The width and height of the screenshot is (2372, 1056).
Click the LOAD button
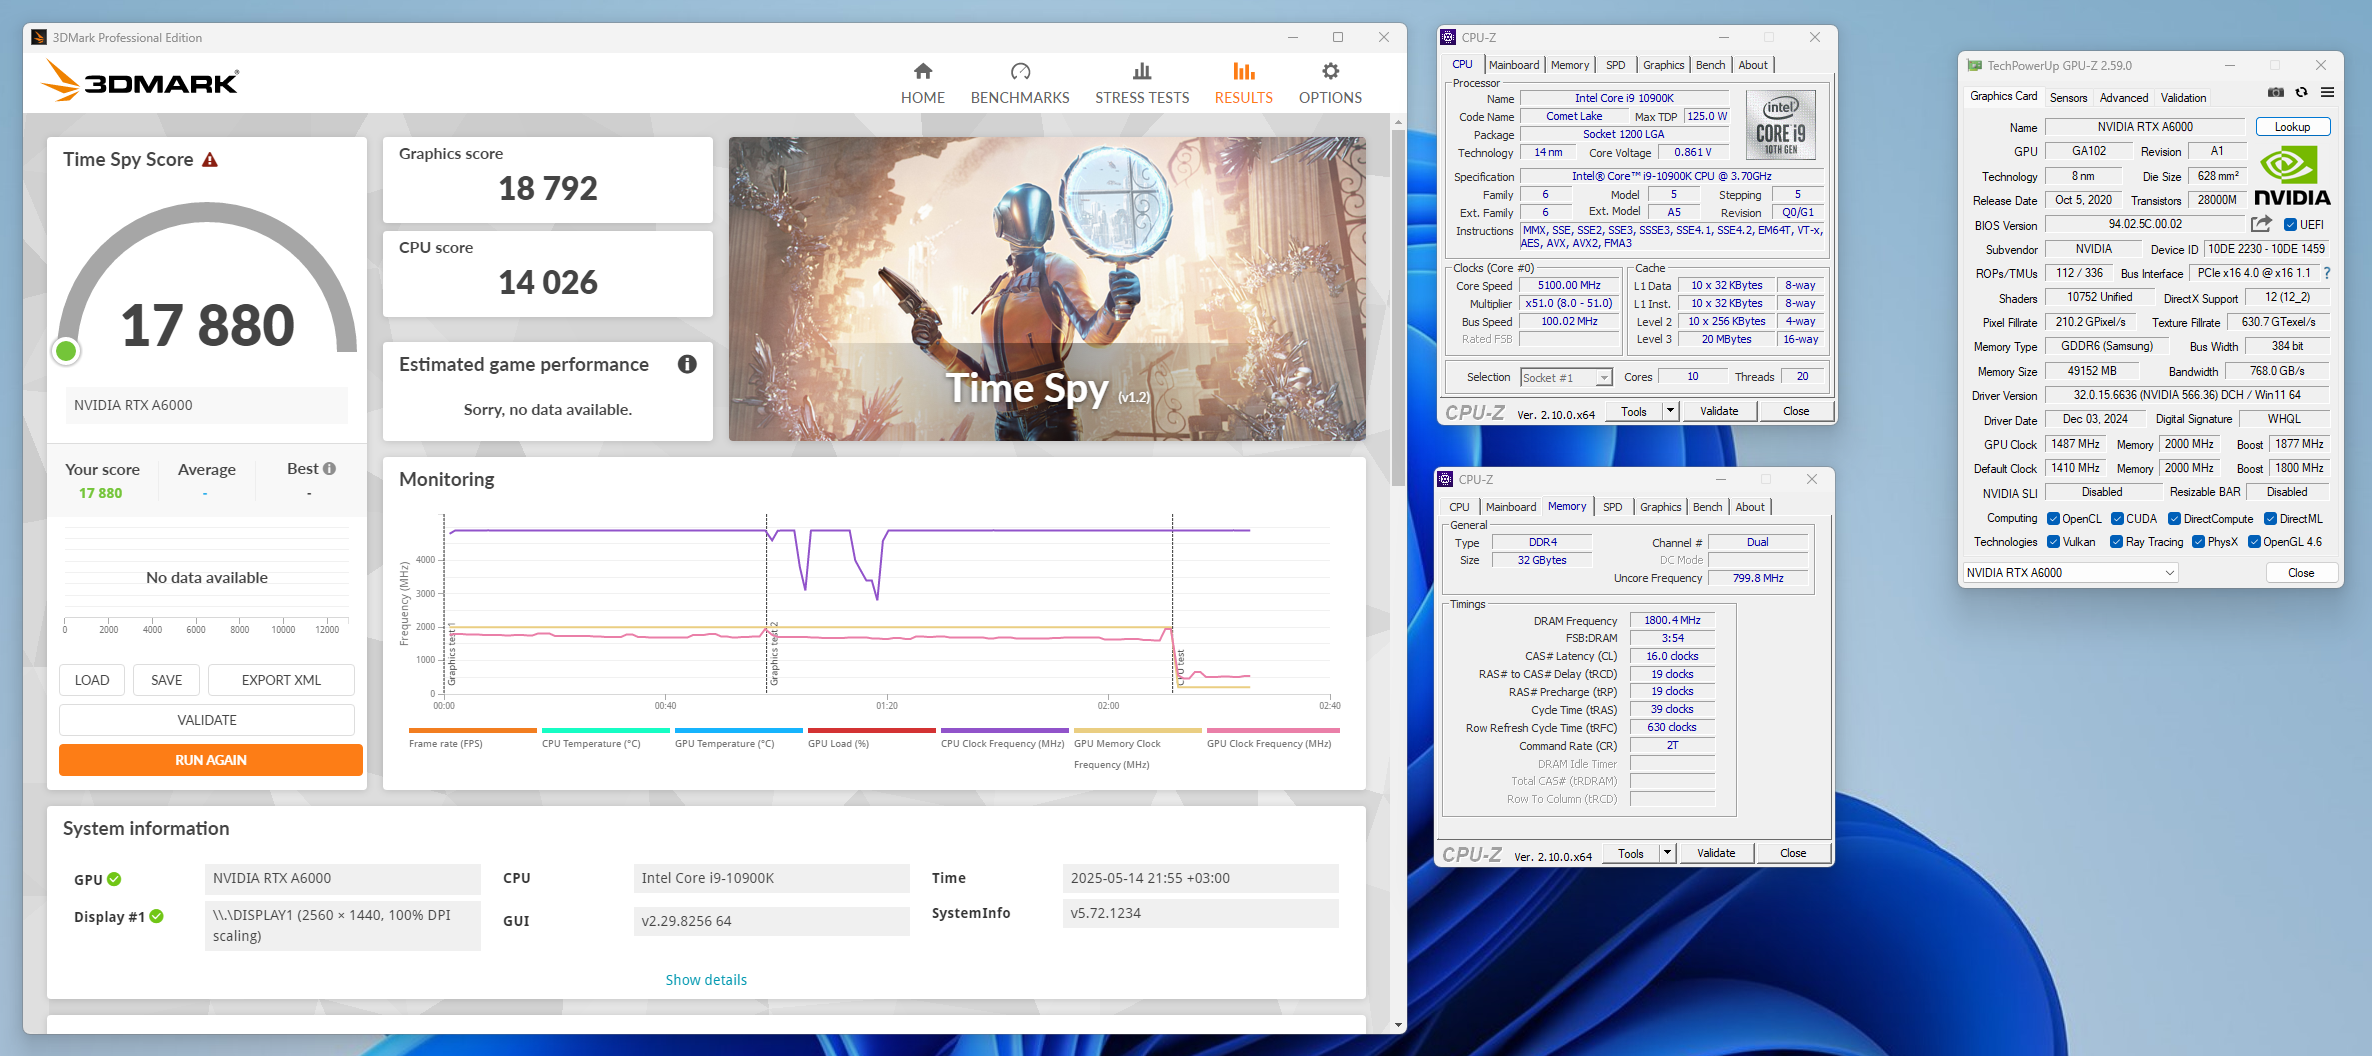(x=92, y=680)
